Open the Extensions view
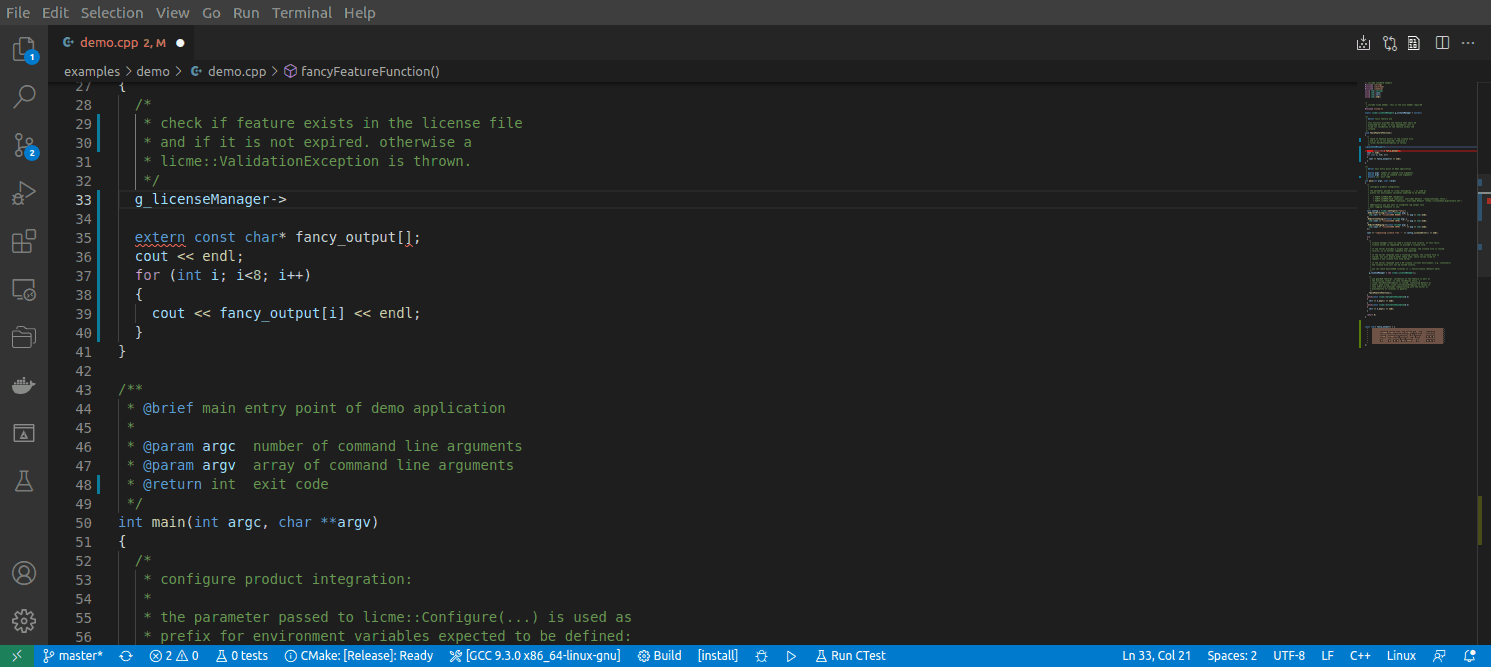This screenshot has width=1491, height=667. (24, 241)
